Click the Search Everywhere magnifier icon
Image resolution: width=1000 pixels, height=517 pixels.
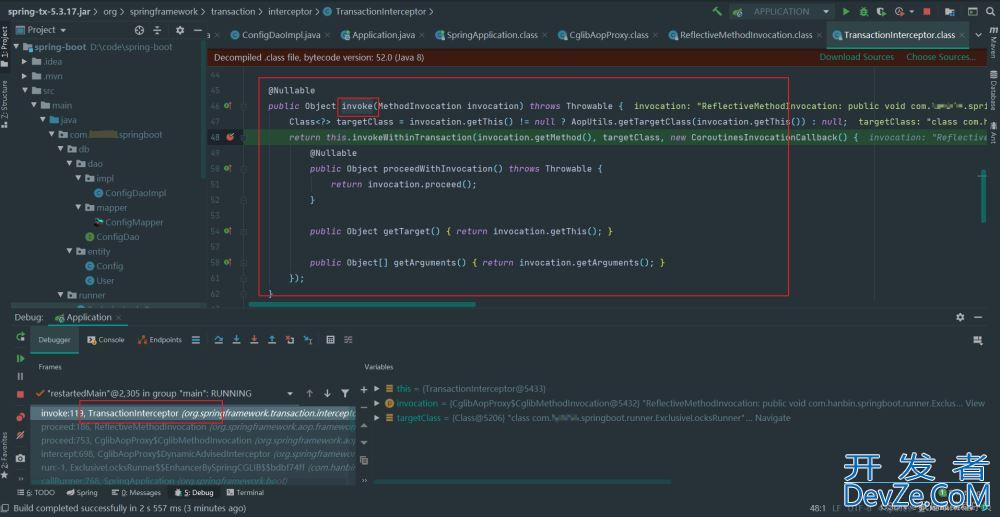[990, 11]
